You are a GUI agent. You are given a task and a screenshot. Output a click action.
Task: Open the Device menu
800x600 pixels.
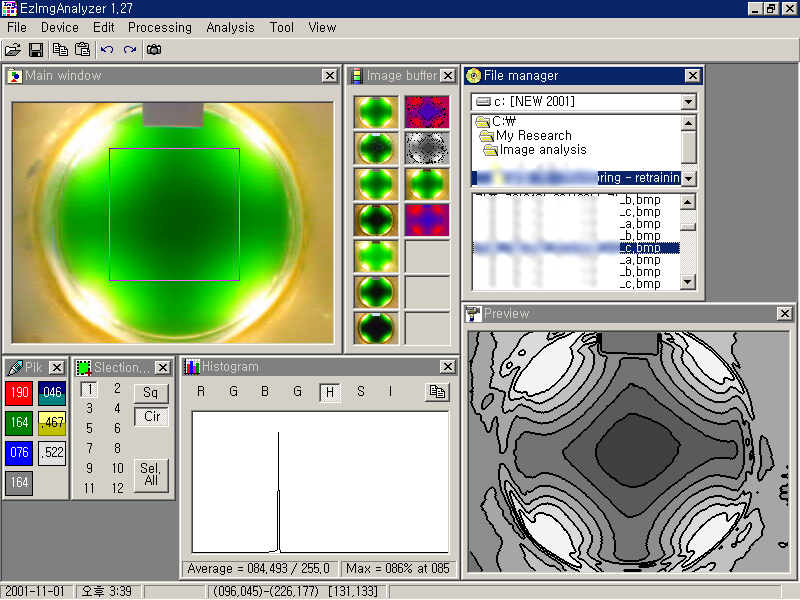pos(60,28)
